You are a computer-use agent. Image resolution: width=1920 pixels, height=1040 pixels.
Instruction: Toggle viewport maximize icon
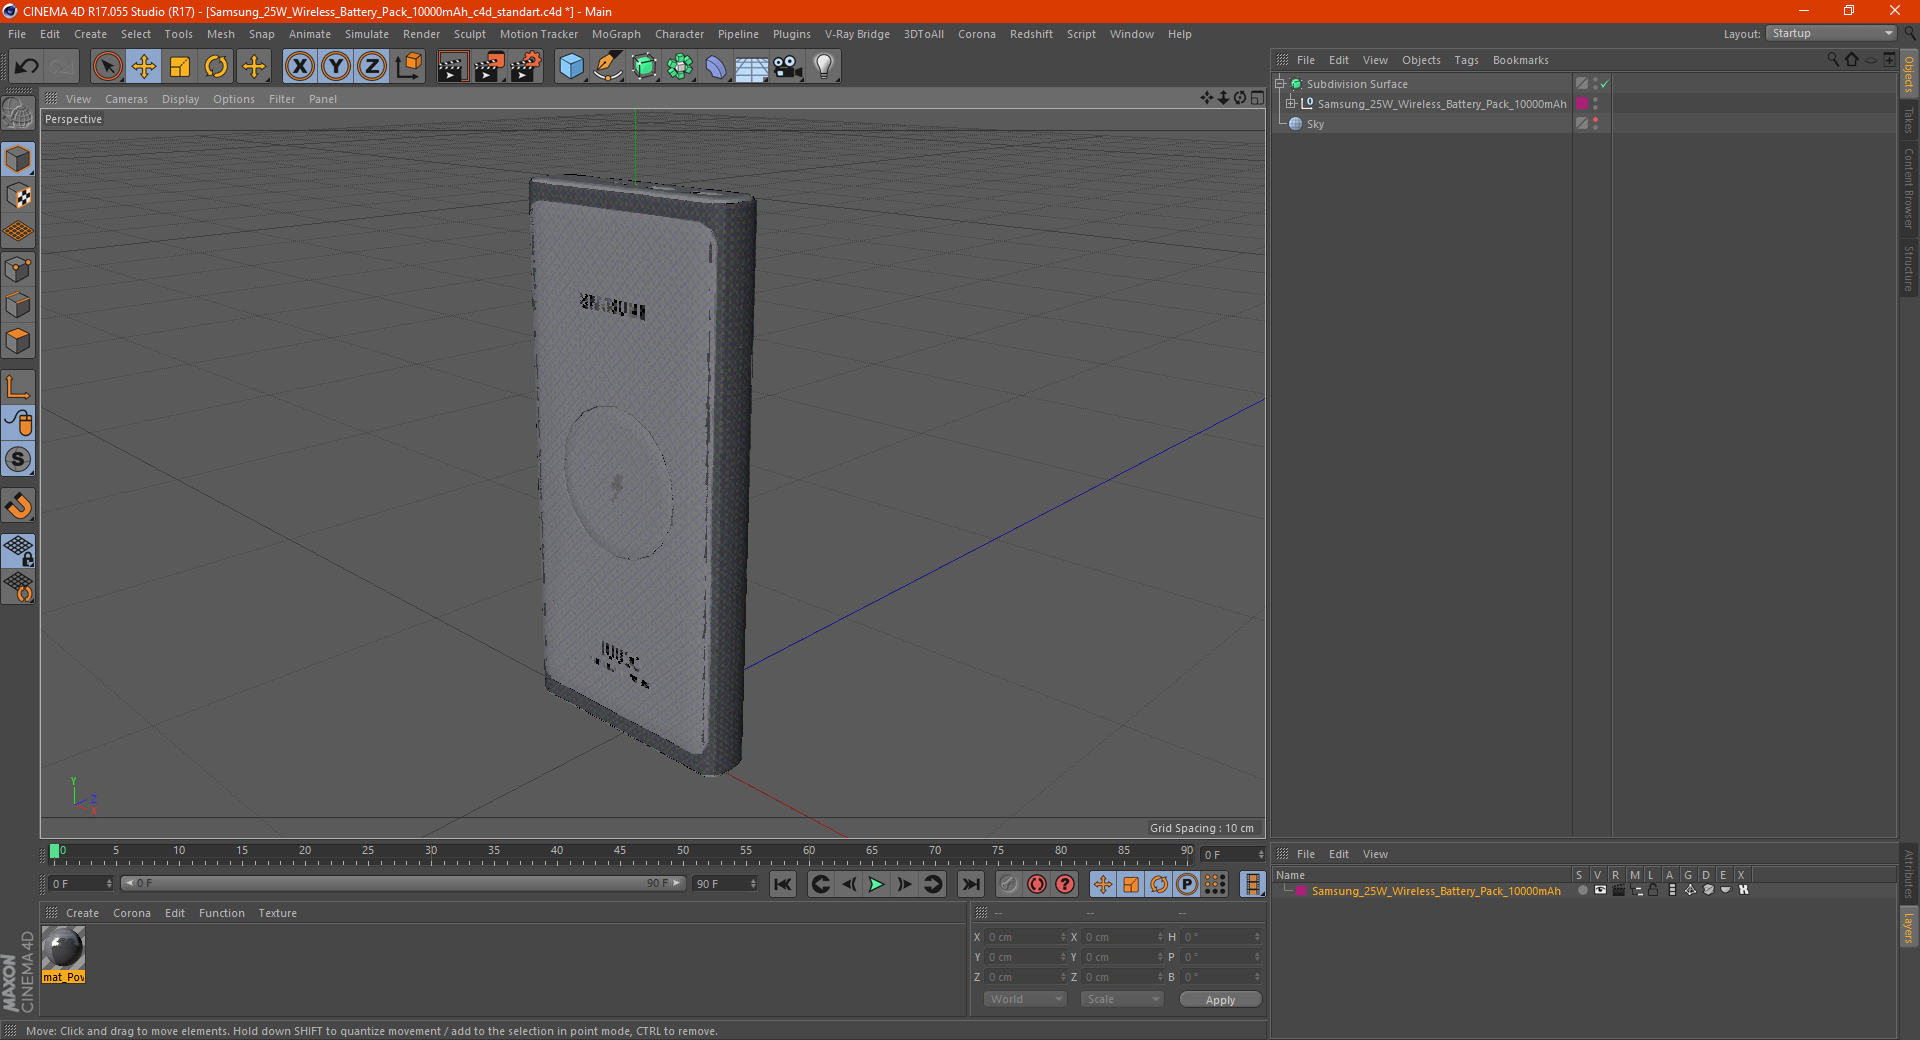point(1257,98)
